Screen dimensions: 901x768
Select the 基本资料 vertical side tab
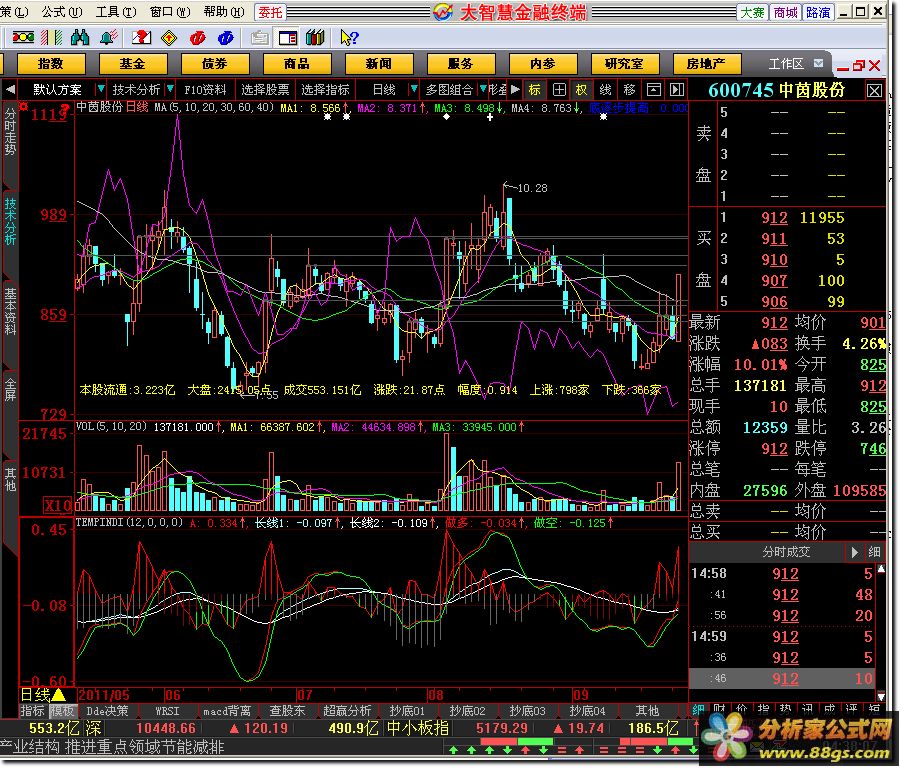(10, 311)
